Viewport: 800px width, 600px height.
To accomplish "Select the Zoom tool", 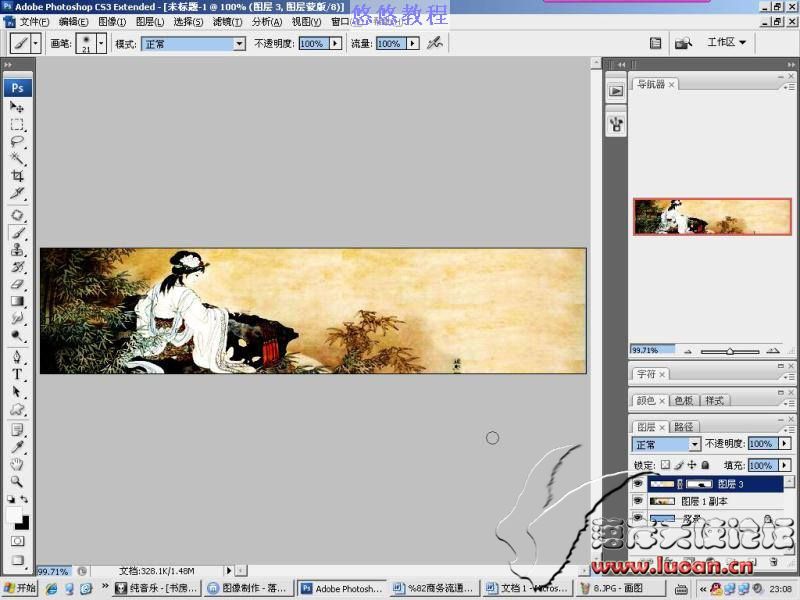I will pos(17,481).
